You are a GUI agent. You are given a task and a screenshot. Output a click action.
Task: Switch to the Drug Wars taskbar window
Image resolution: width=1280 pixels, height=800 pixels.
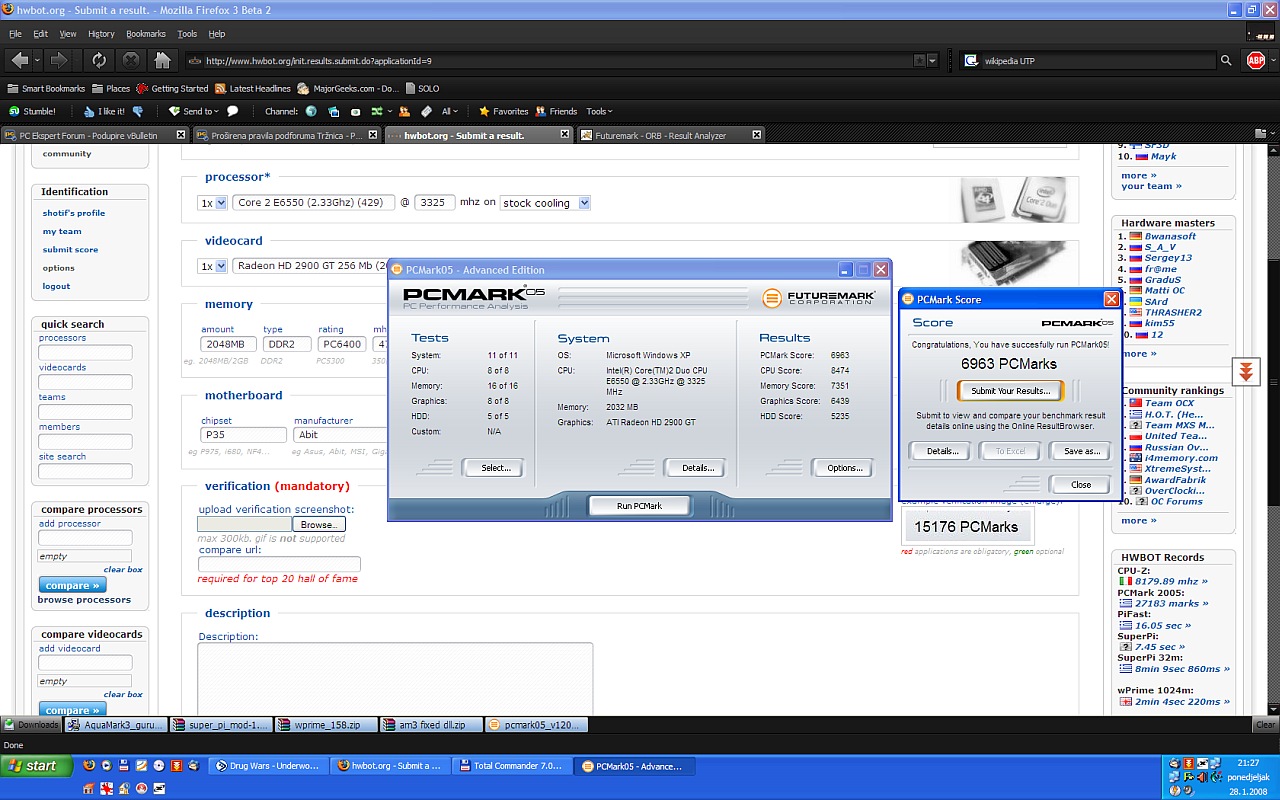[267, 766]
